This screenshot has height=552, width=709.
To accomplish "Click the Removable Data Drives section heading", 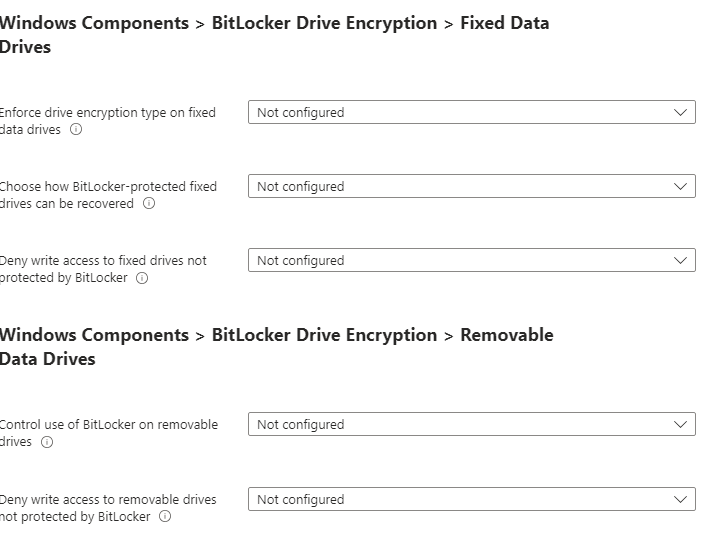I will (x=277, y=347).
